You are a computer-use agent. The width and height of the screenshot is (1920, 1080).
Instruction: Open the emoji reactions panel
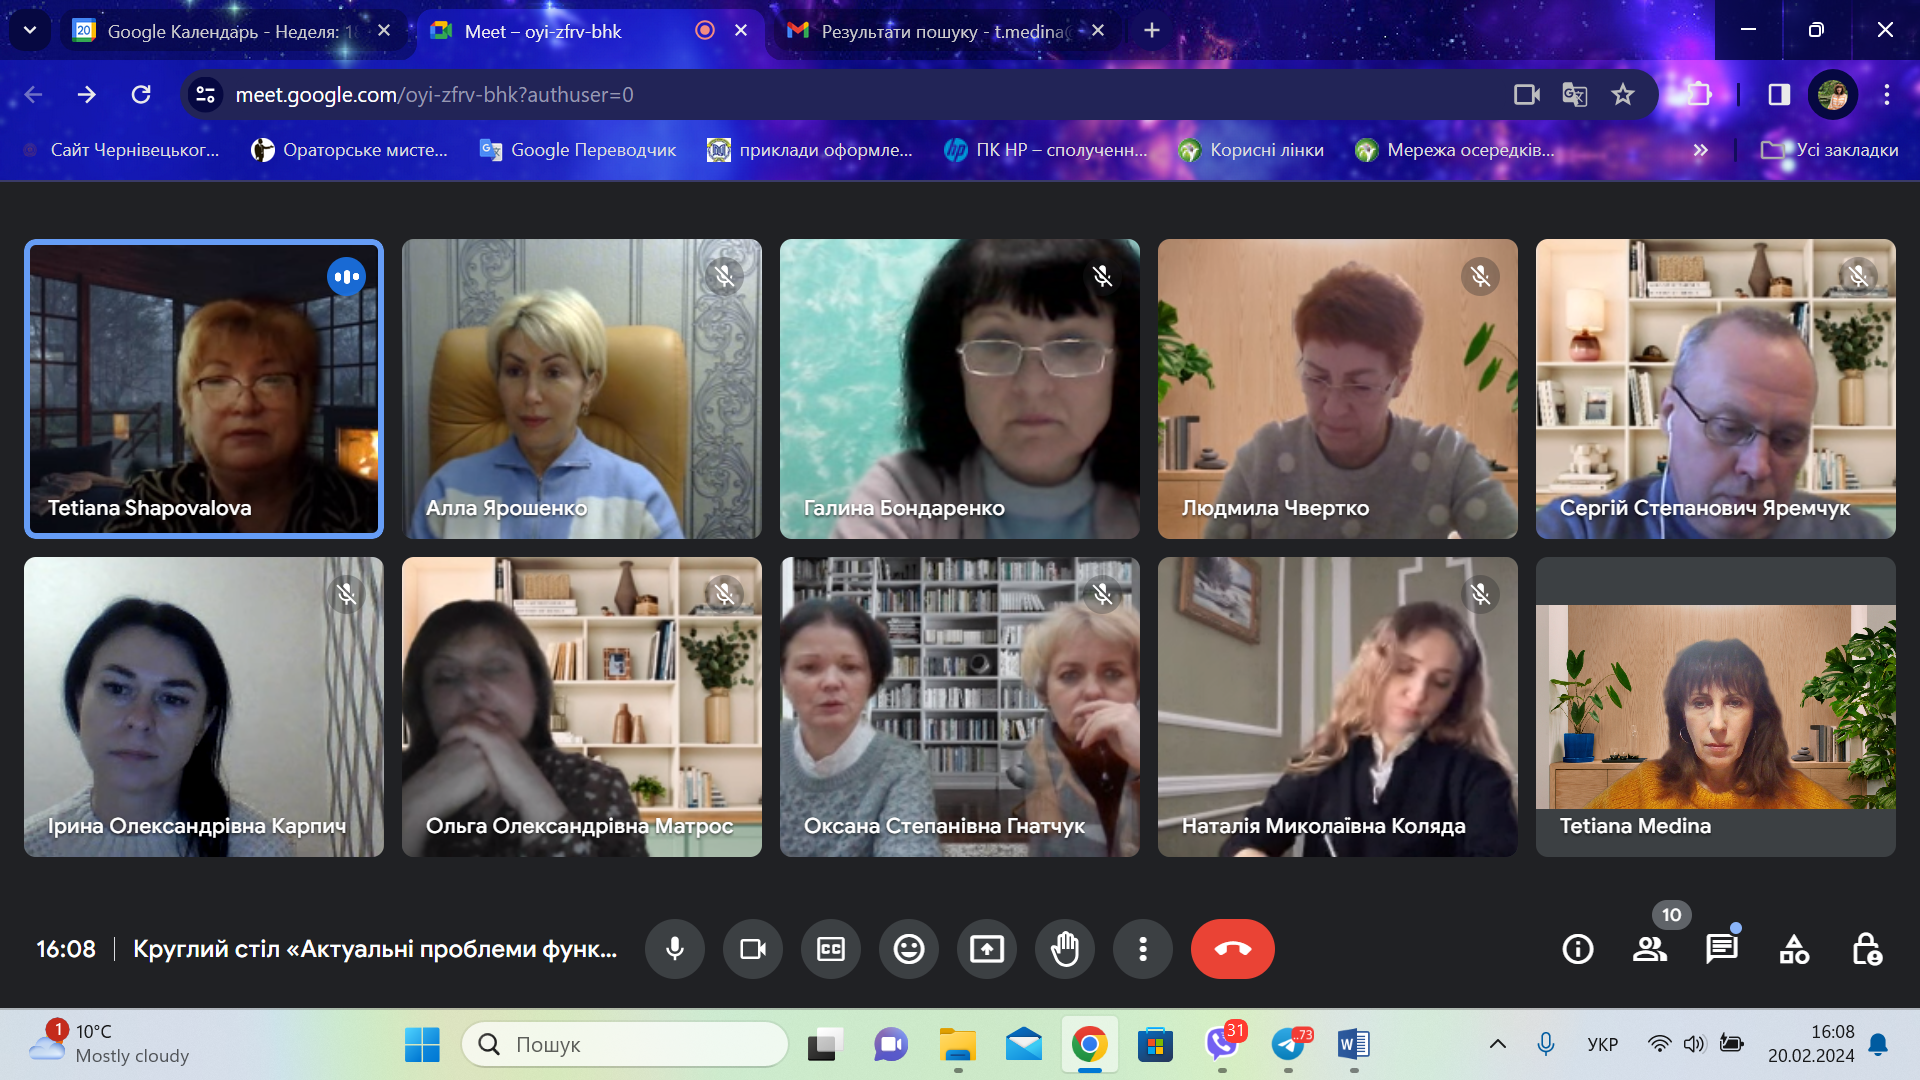click(x=908, y=948)
